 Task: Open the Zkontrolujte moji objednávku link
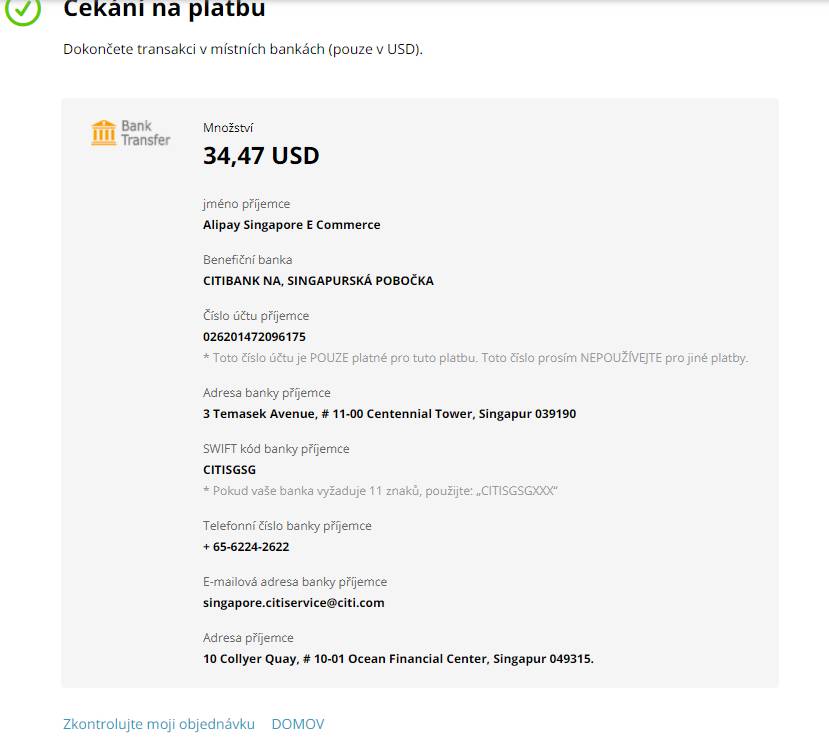point(159,723)
